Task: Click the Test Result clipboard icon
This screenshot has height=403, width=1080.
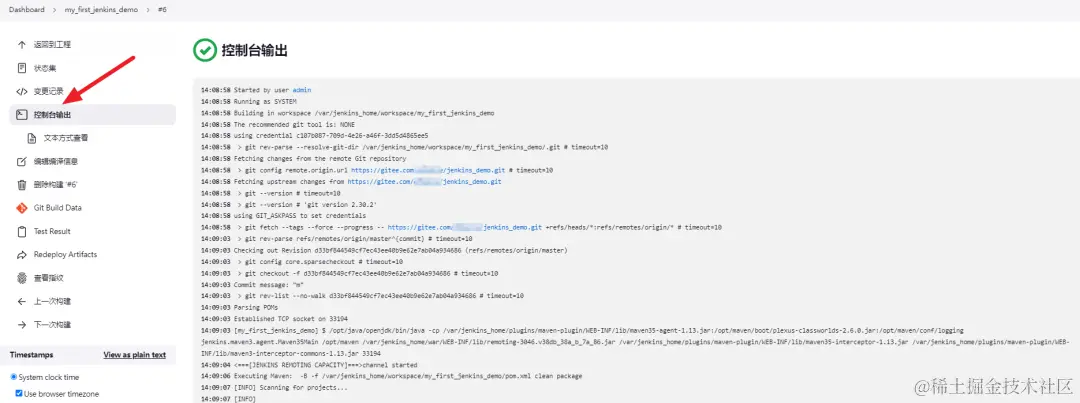Action: pos(21,231)
